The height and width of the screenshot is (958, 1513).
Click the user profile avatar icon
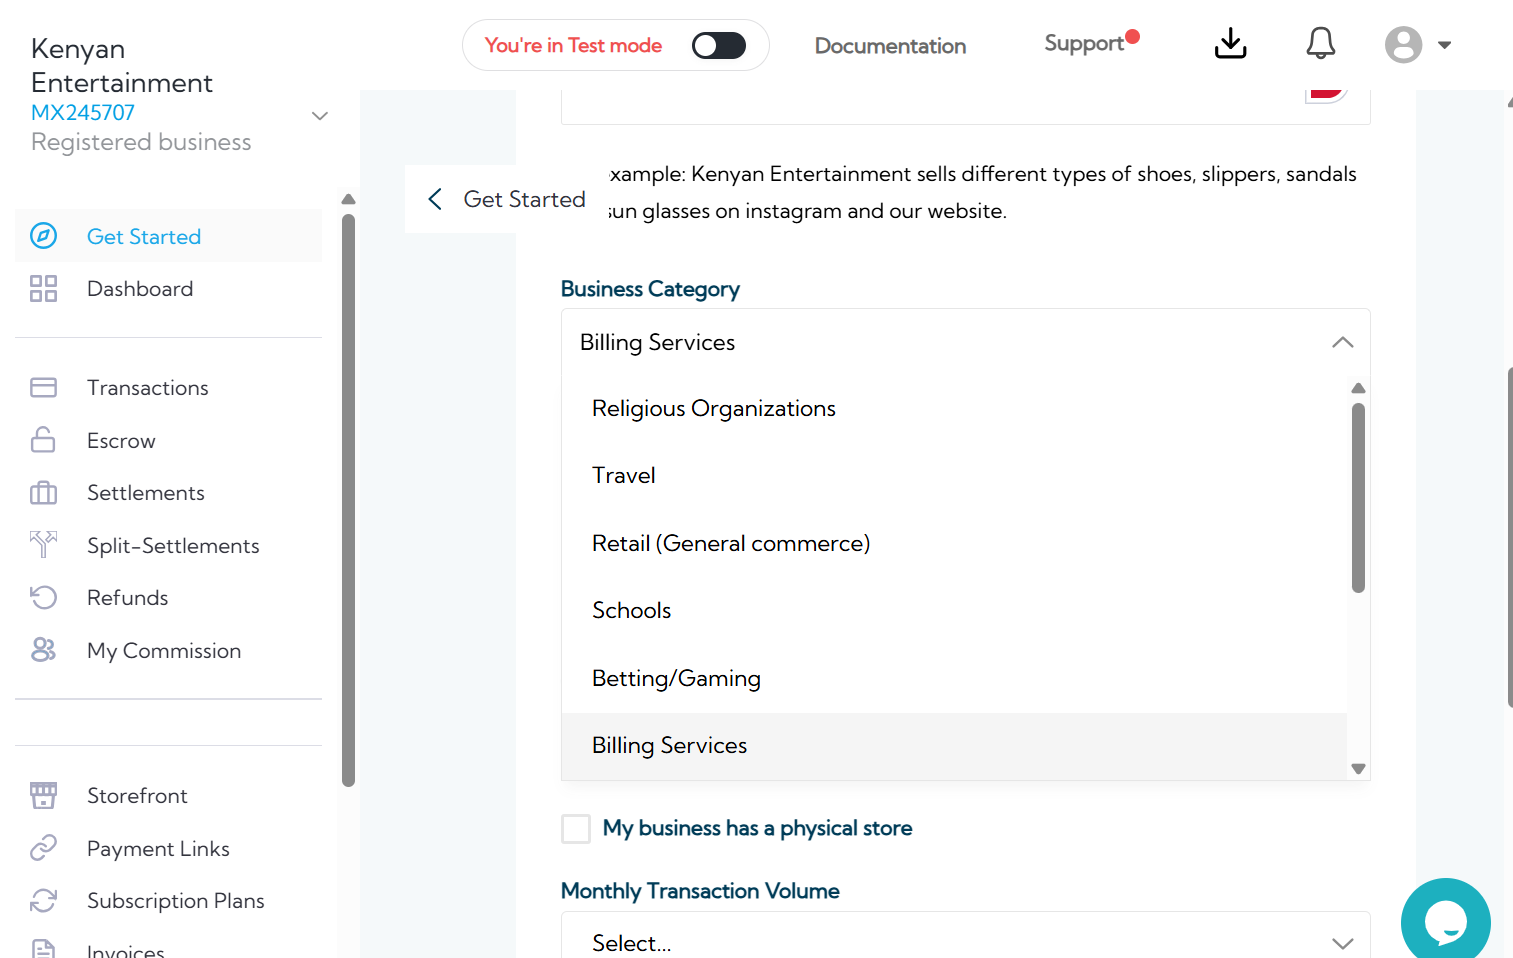pos(1403,45)
